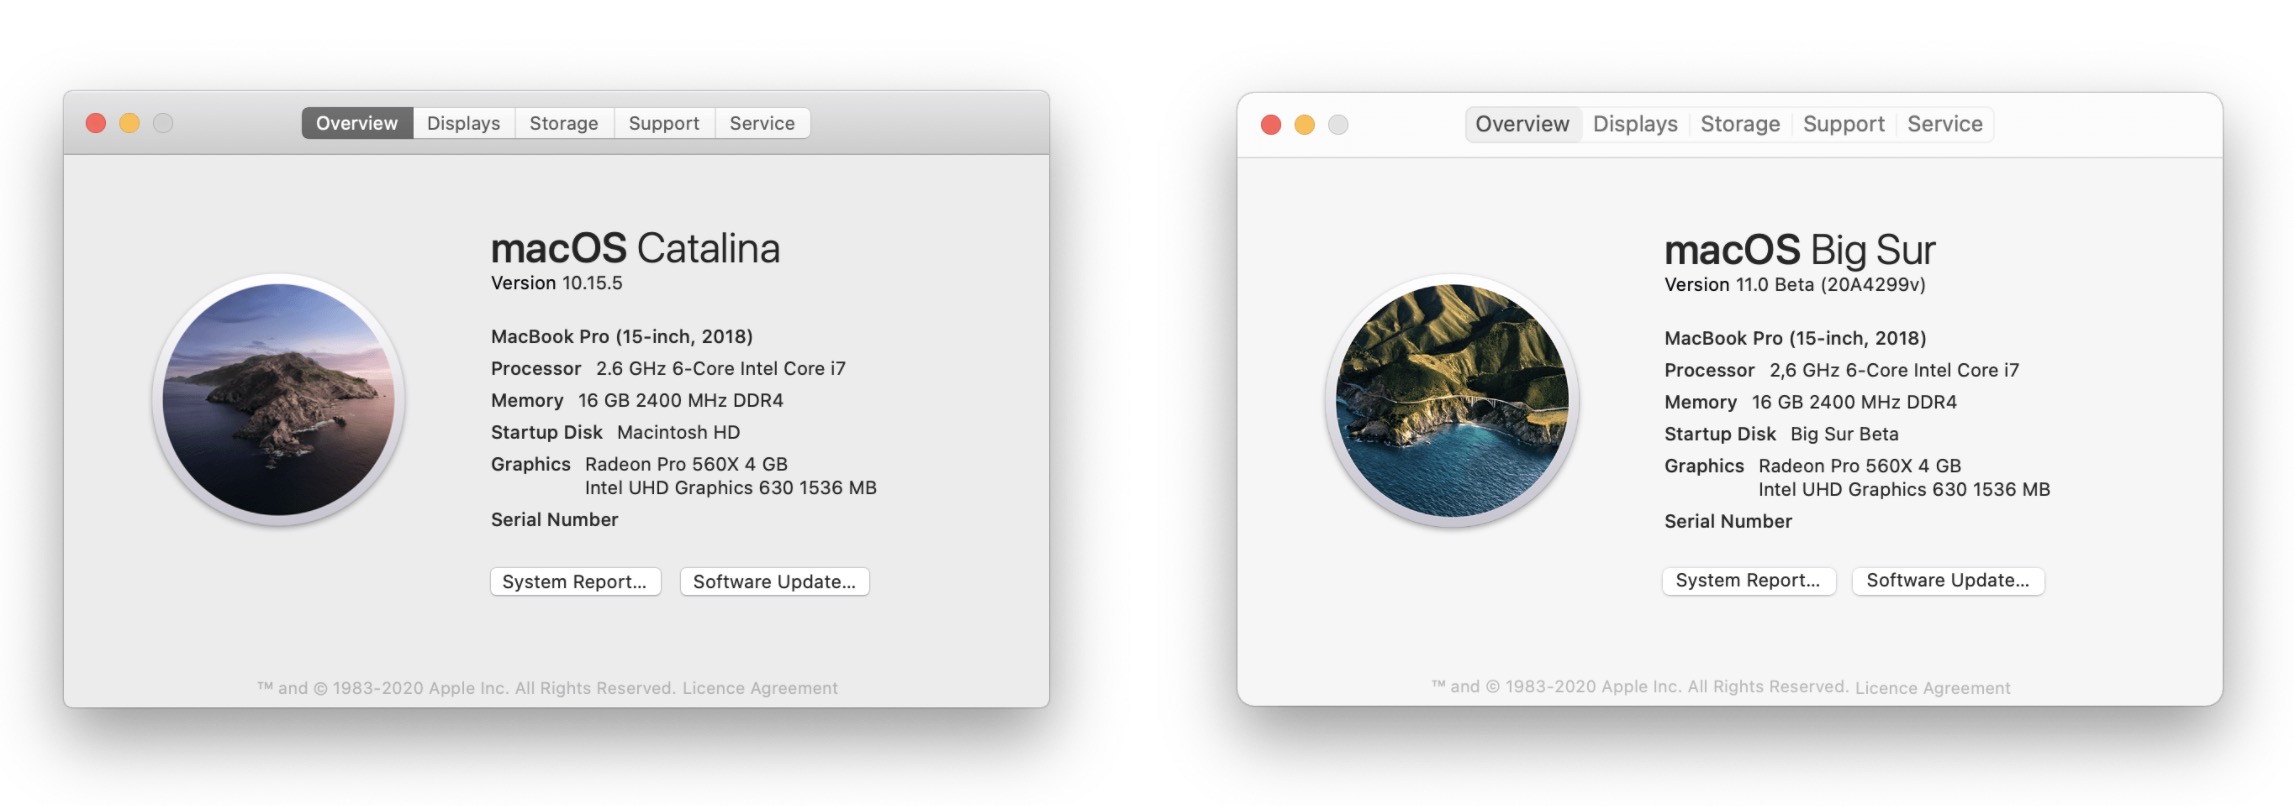This screenshot has width=2294, height=806.
Task: Click the macOS Catalina island logo image
Action: [x=279, y=400]
